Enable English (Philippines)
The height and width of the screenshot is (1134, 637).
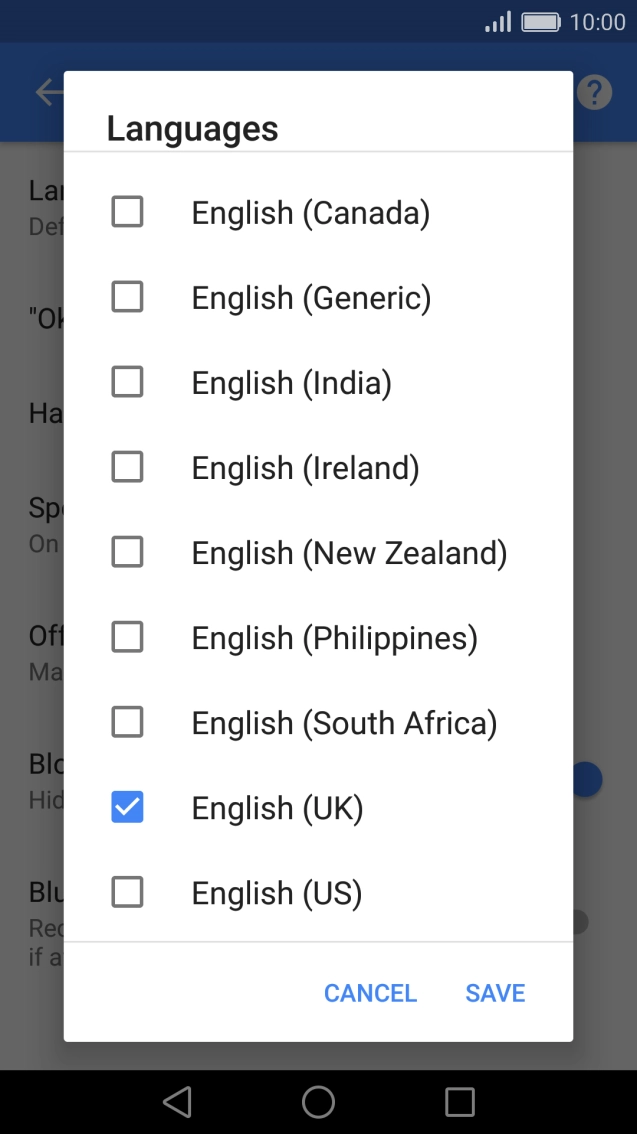tap(127, 636)
